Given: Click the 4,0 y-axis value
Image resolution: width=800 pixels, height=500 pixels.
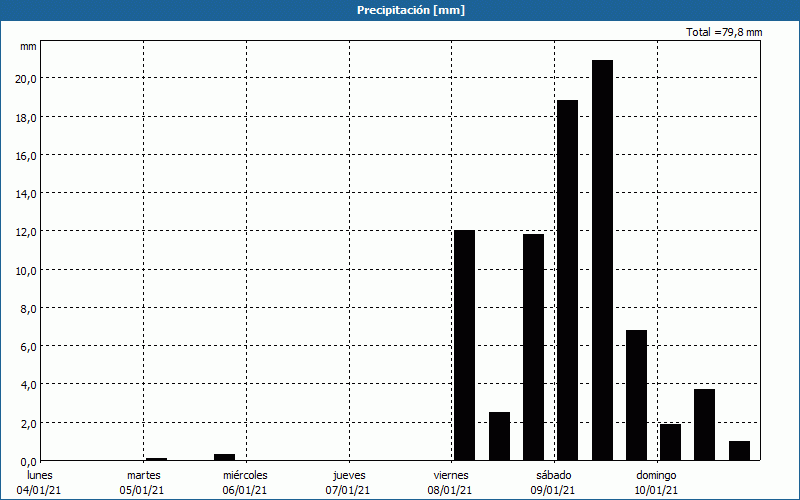Looking at the screenshot, I should tap(29, 385).
